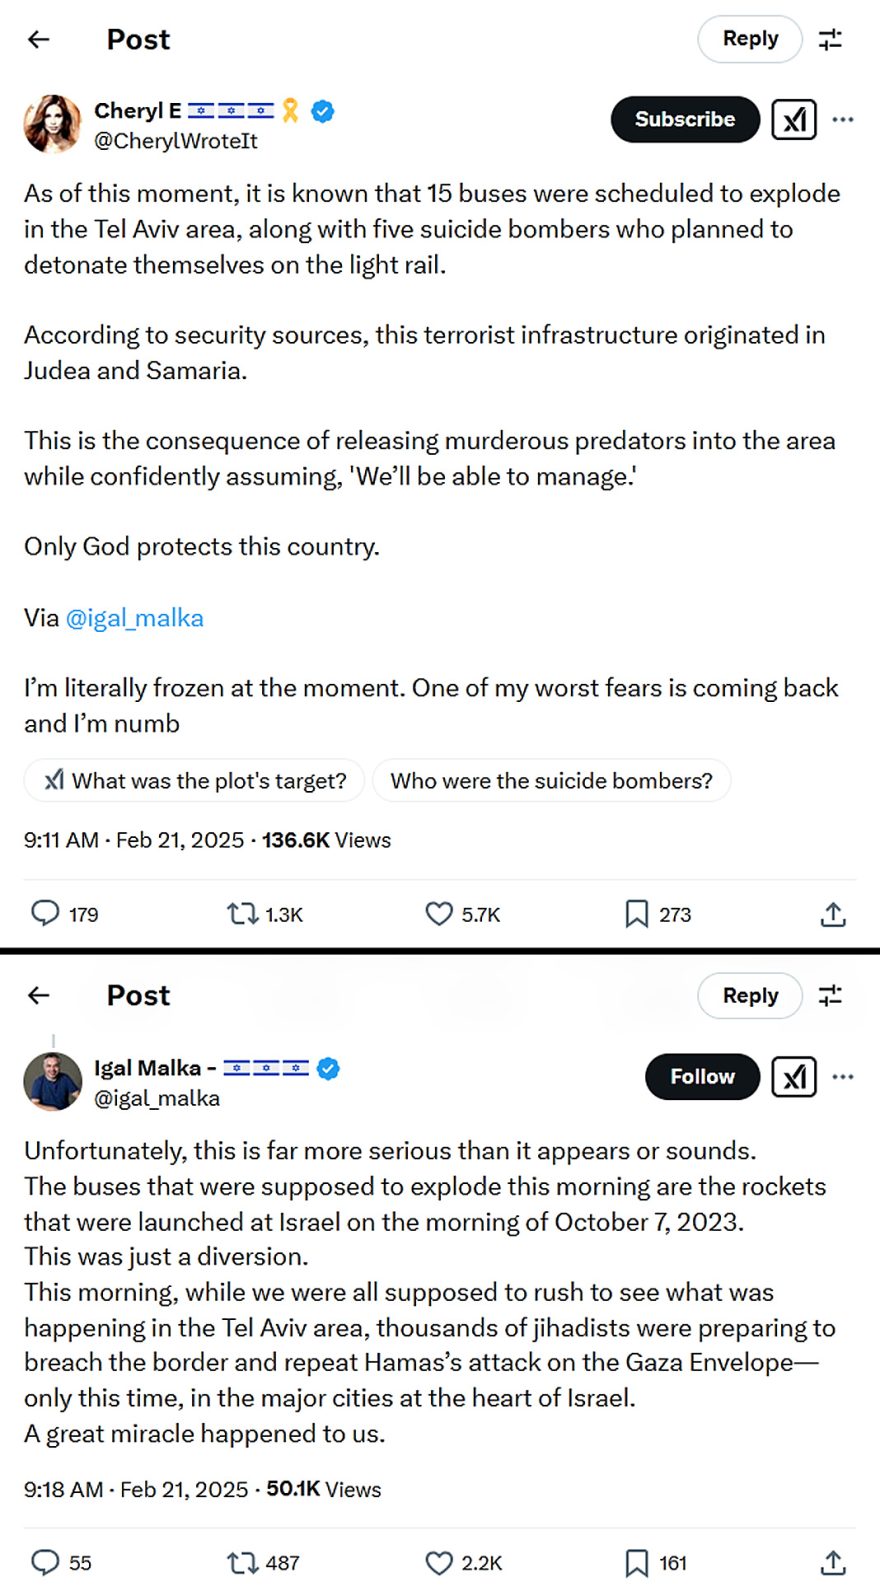The width and height of the screenshot is (880, 1596).
Task: Click Subscribe button on Cheryl's profile
Action: pos(685,120)
